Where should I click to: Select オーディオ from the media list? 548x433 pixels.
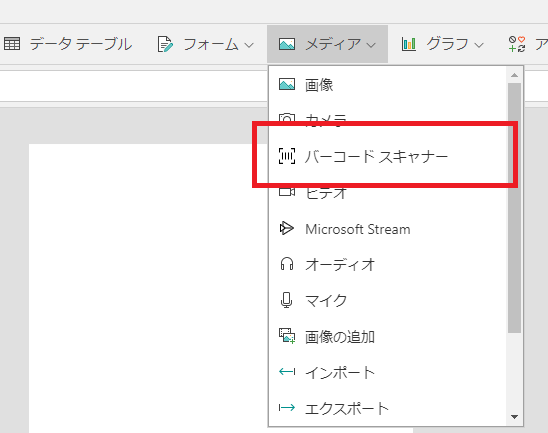point(387,265)
